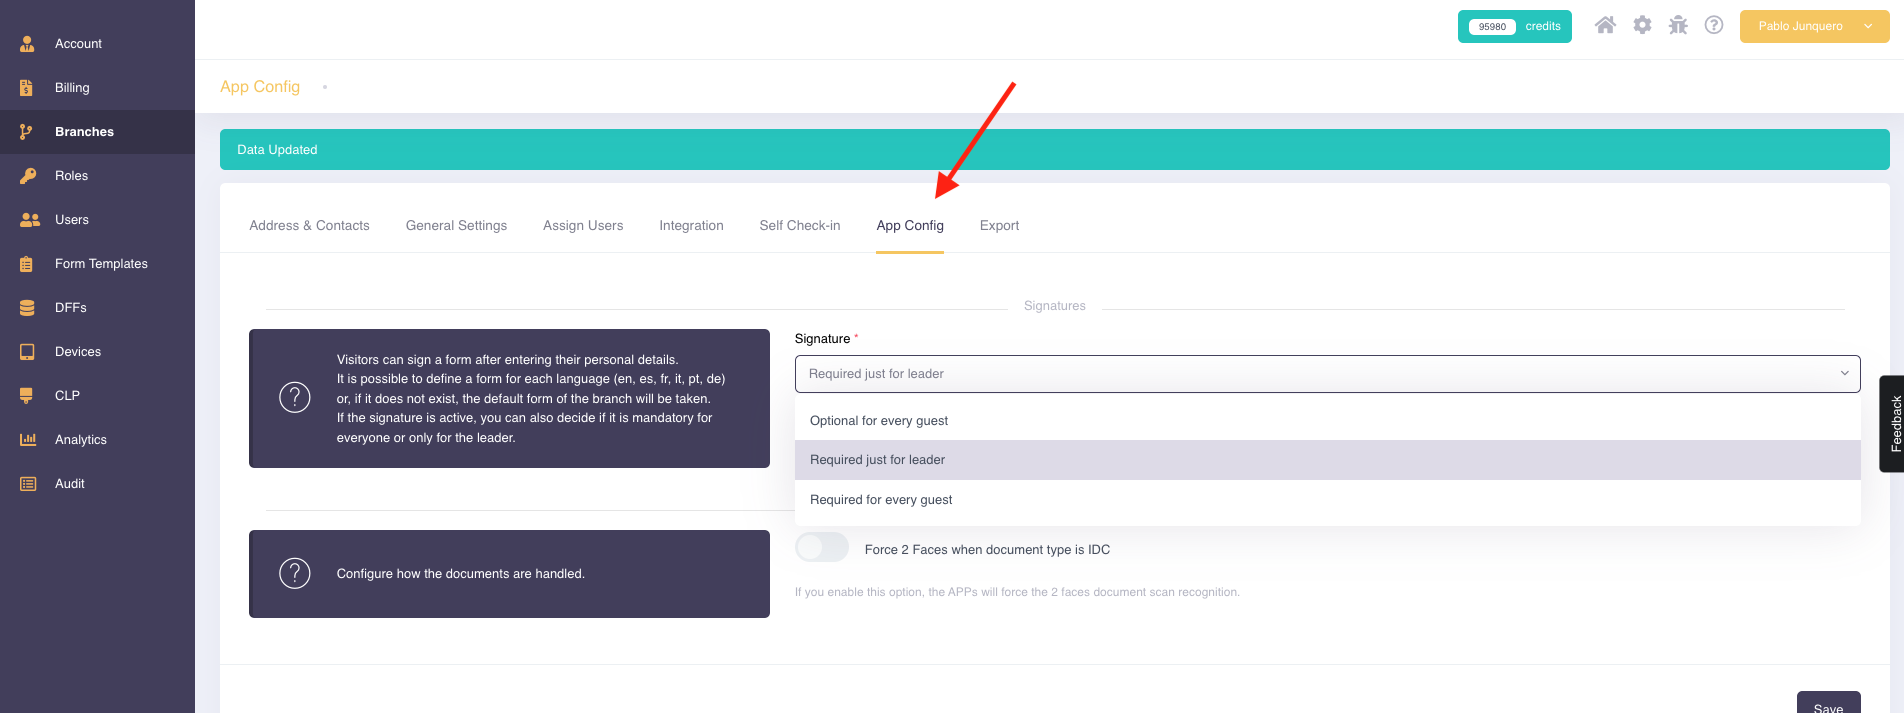Click the Signature field label
Image resolution: width=1904 pixels, height=713 pixels.
click(x=822, y=339)
